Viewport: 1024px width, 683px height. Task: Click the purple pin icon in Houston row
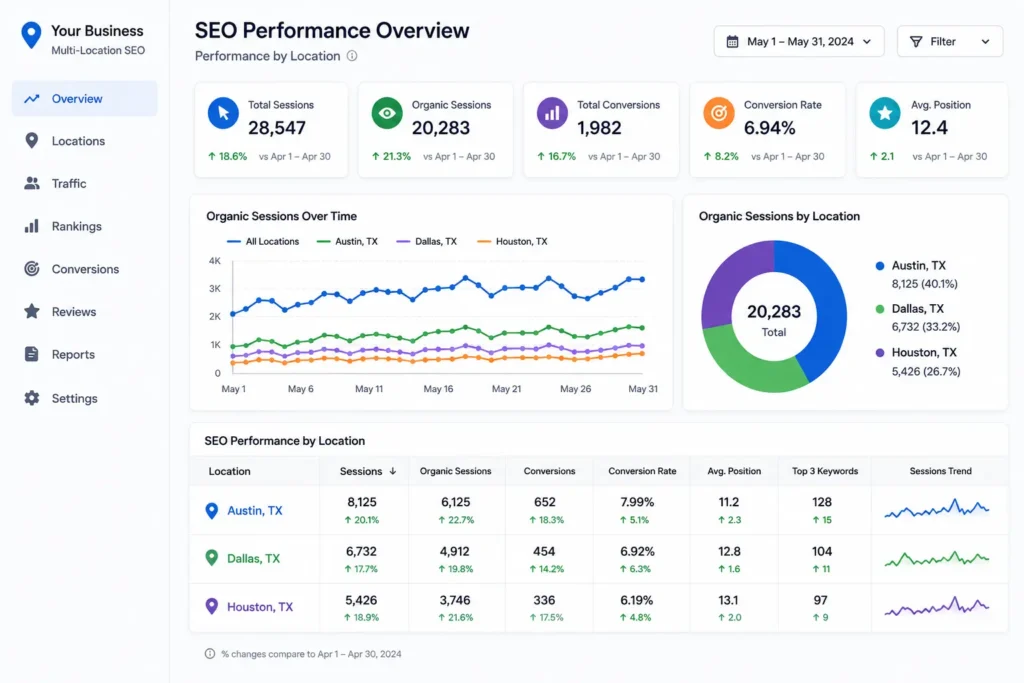click(x=212, y=606)
